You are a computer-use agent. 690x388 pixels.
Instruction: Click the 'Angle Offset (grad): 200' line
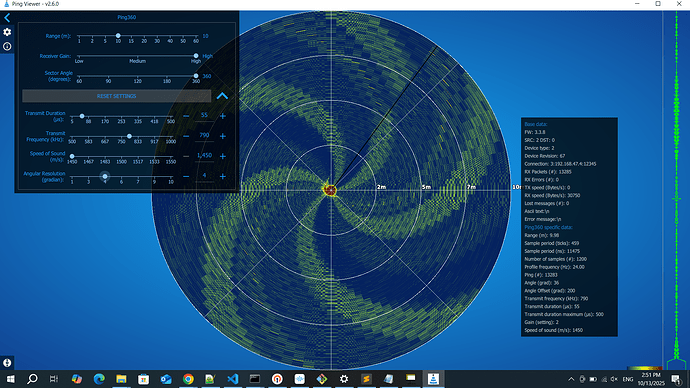550,290
